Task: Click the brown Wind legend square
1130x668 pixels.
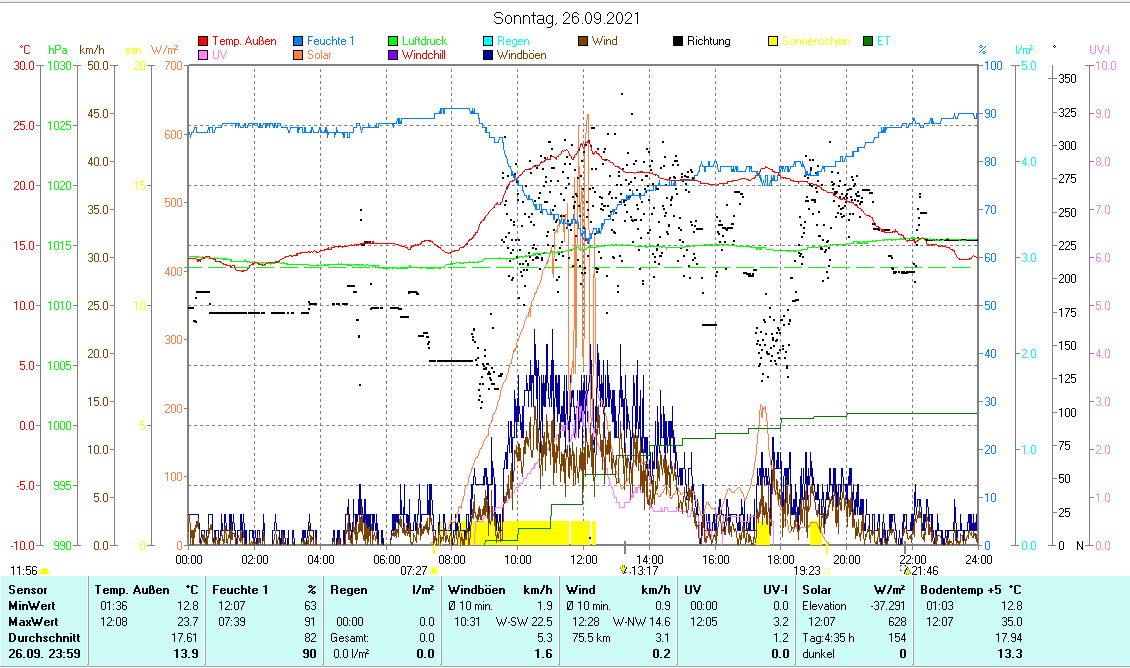Action: [583, 41]
